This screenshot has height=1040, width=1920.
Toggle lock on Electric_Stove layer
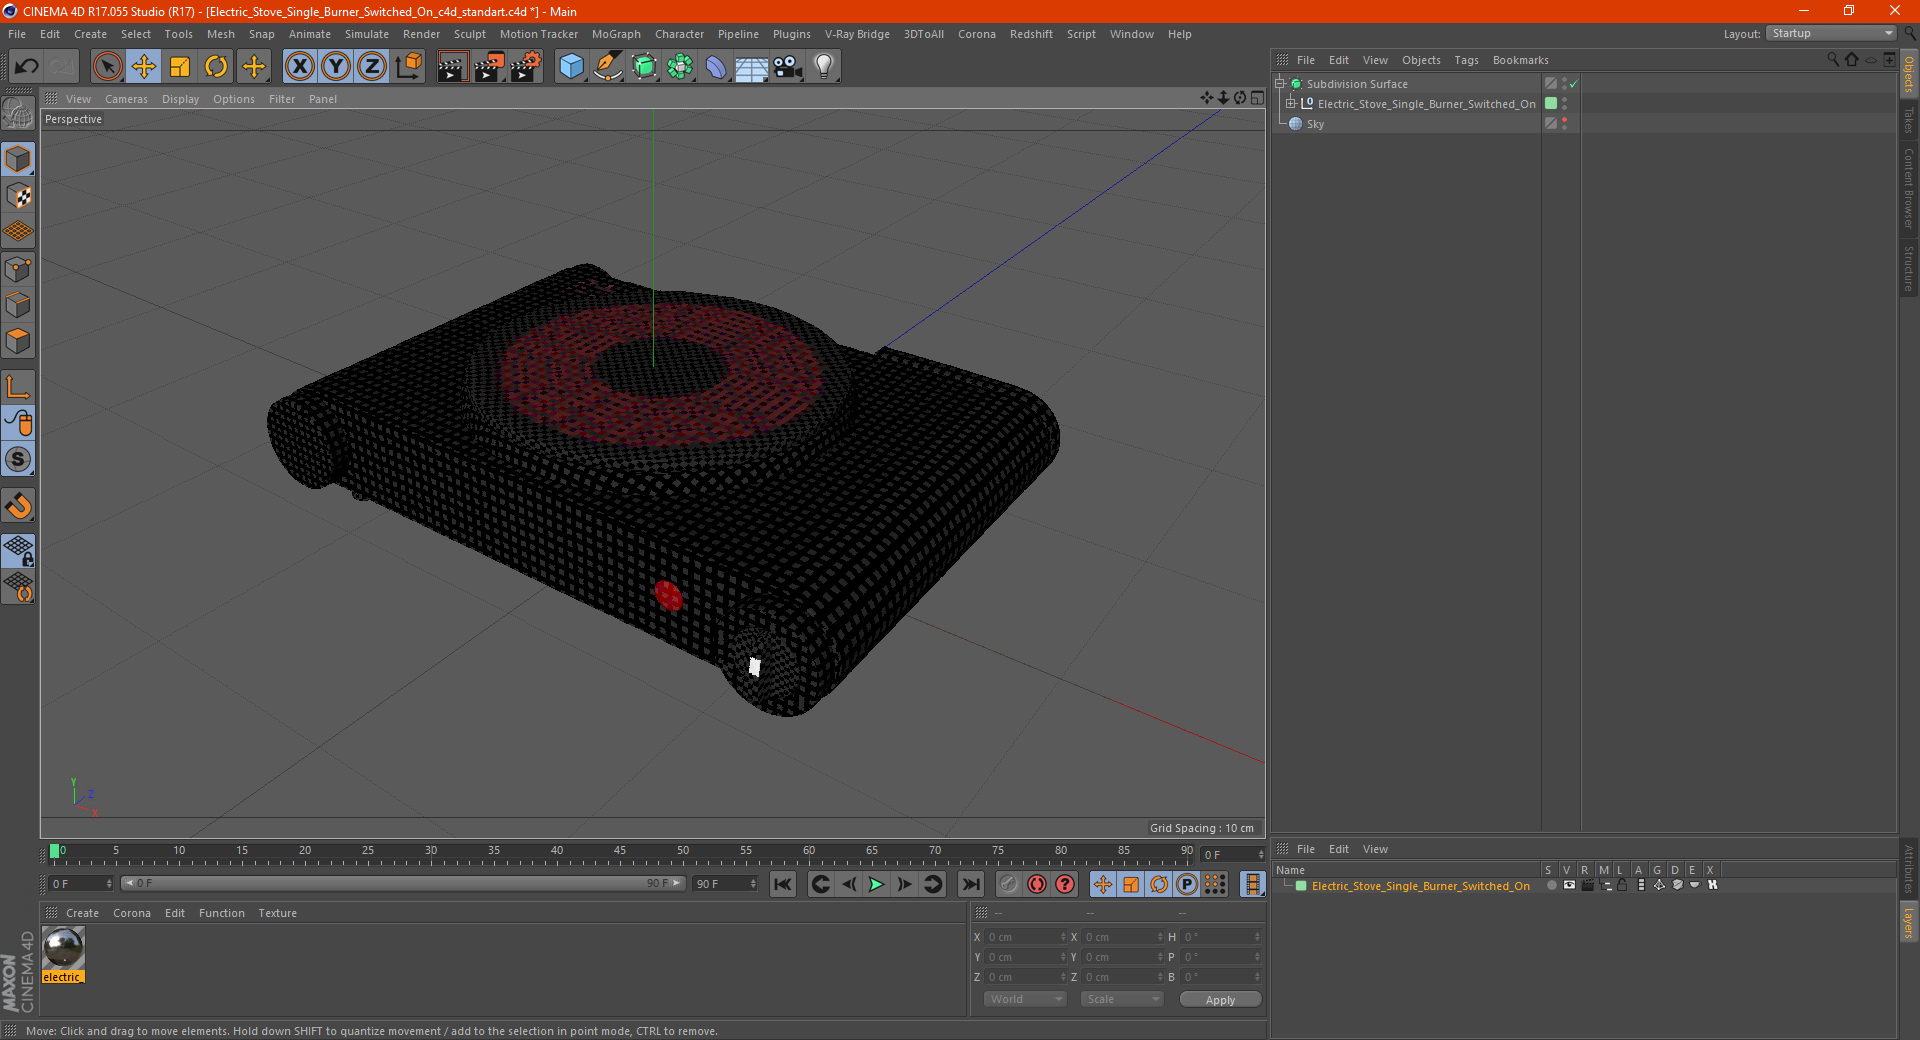click(x=1622, y=885)
